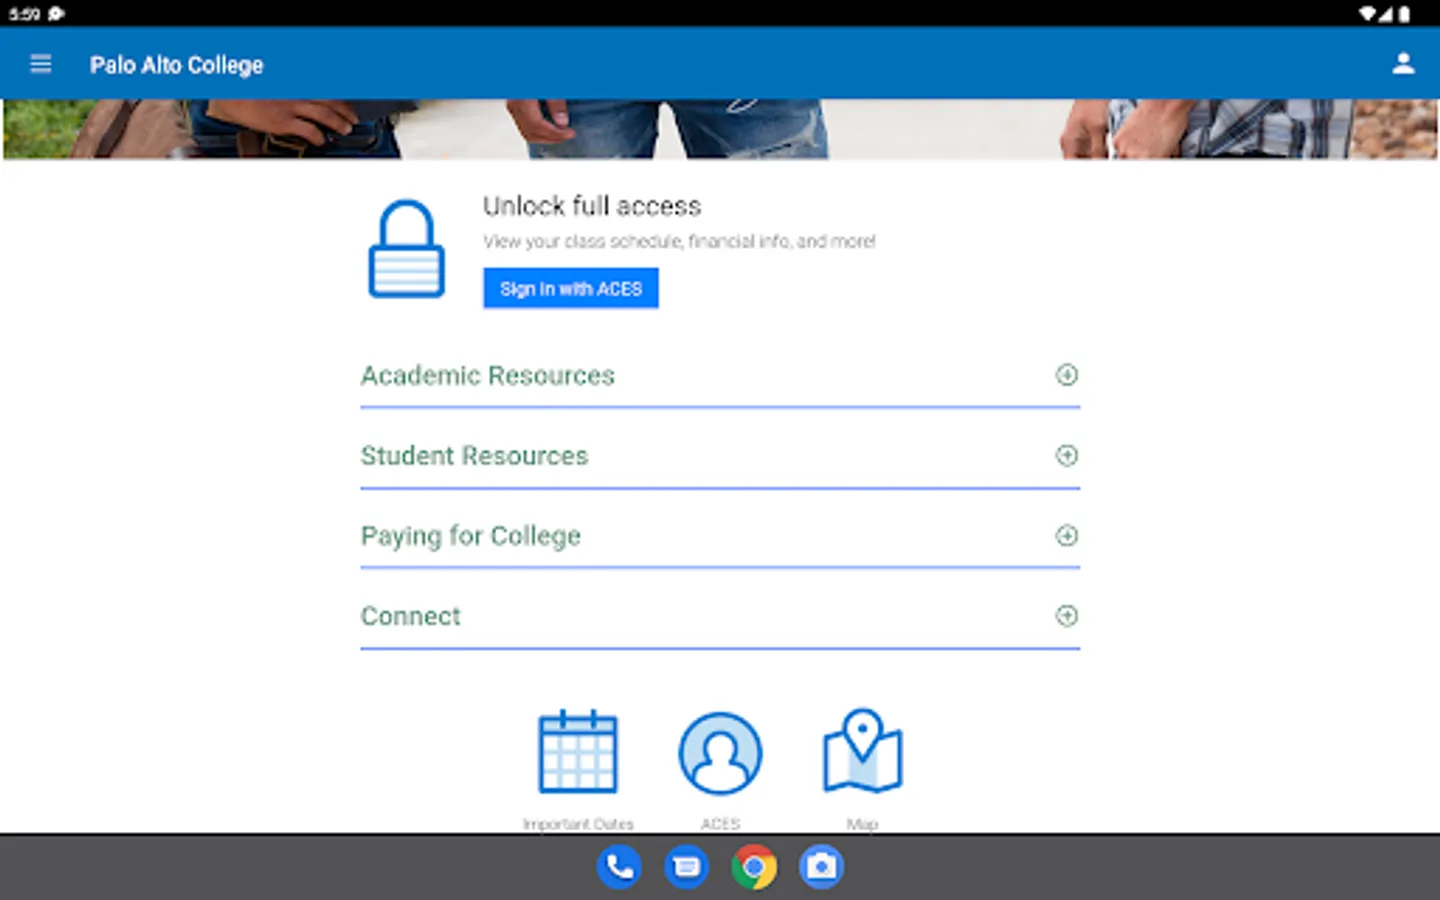The height and width of the screenshot is (900, 1440).
Task: Launch the Phone app in dock
Action: click(x=619, y=867)
